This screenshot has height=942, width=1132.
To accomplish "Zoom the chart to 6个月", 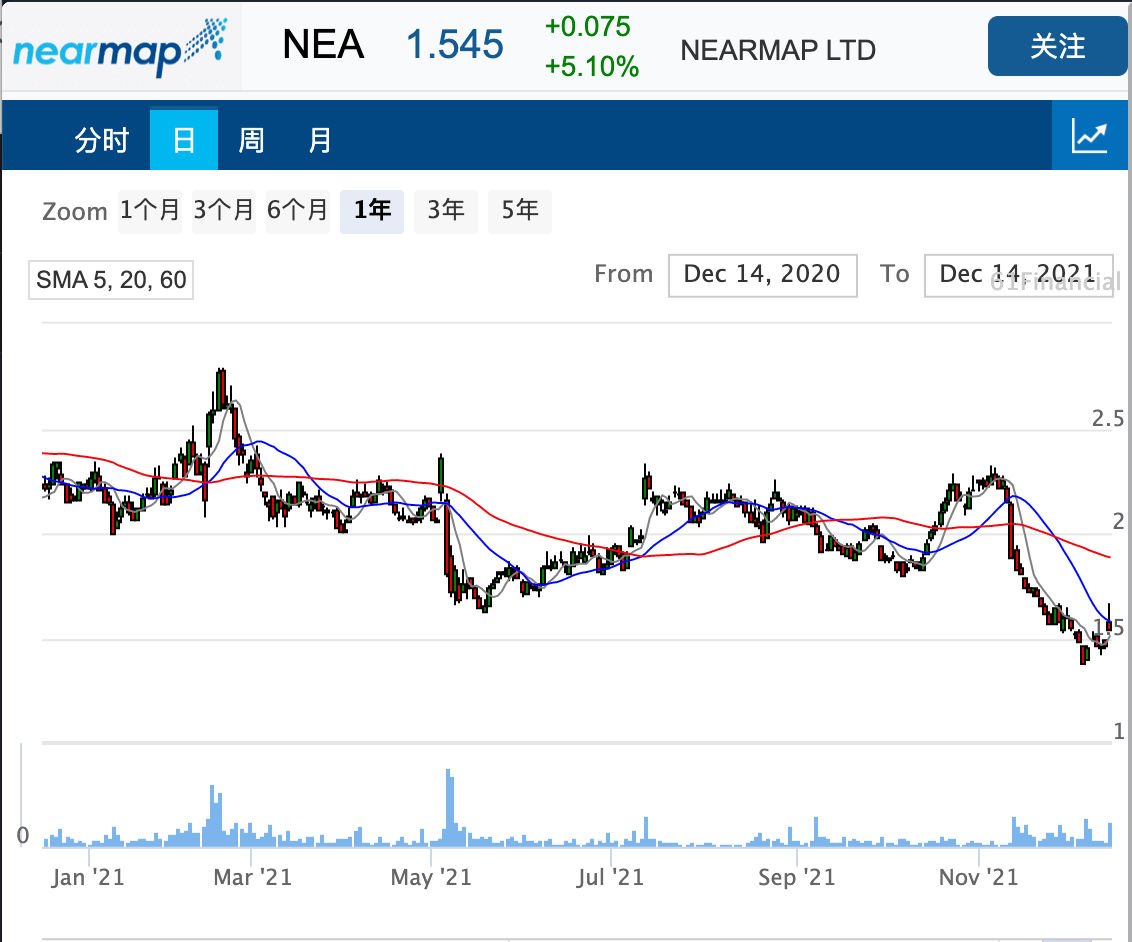I will [297, 211].
